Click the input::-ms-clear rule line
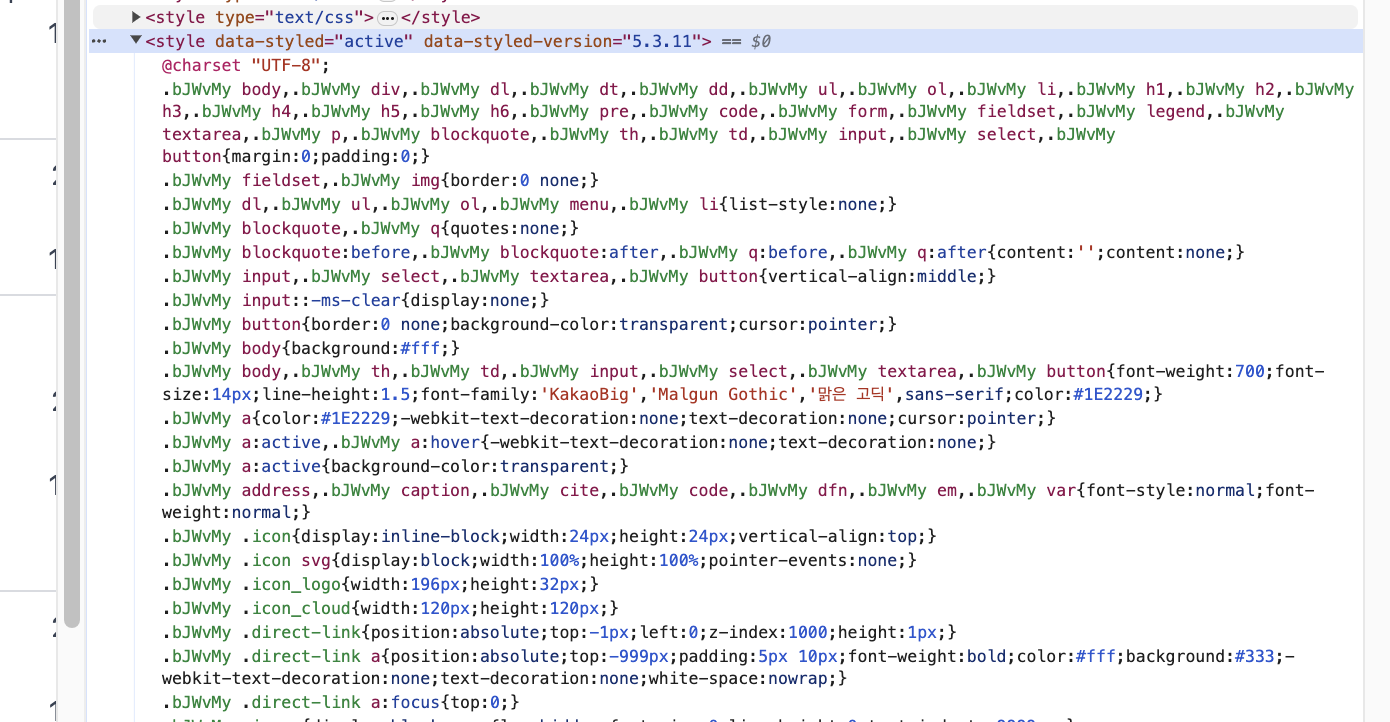 (x=355, y=300)
